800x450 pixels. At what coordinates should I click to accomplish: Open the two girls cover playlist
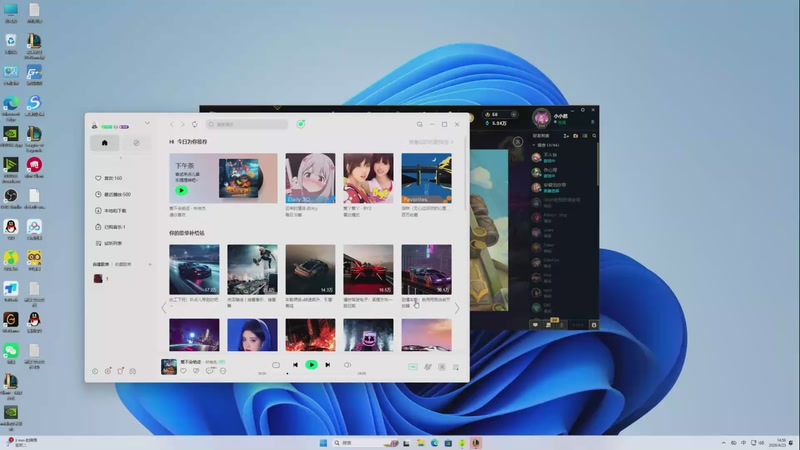[x=368, y=178]
